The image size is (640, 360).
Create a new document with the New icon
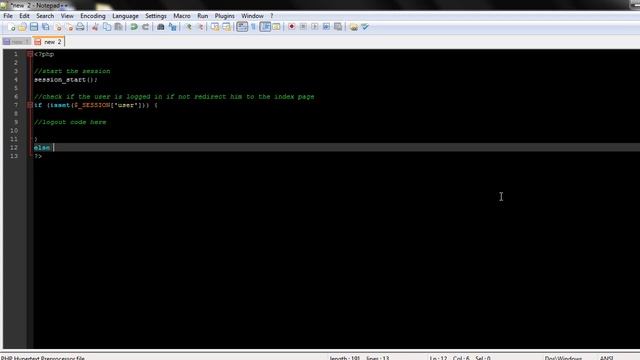point(11,27)
